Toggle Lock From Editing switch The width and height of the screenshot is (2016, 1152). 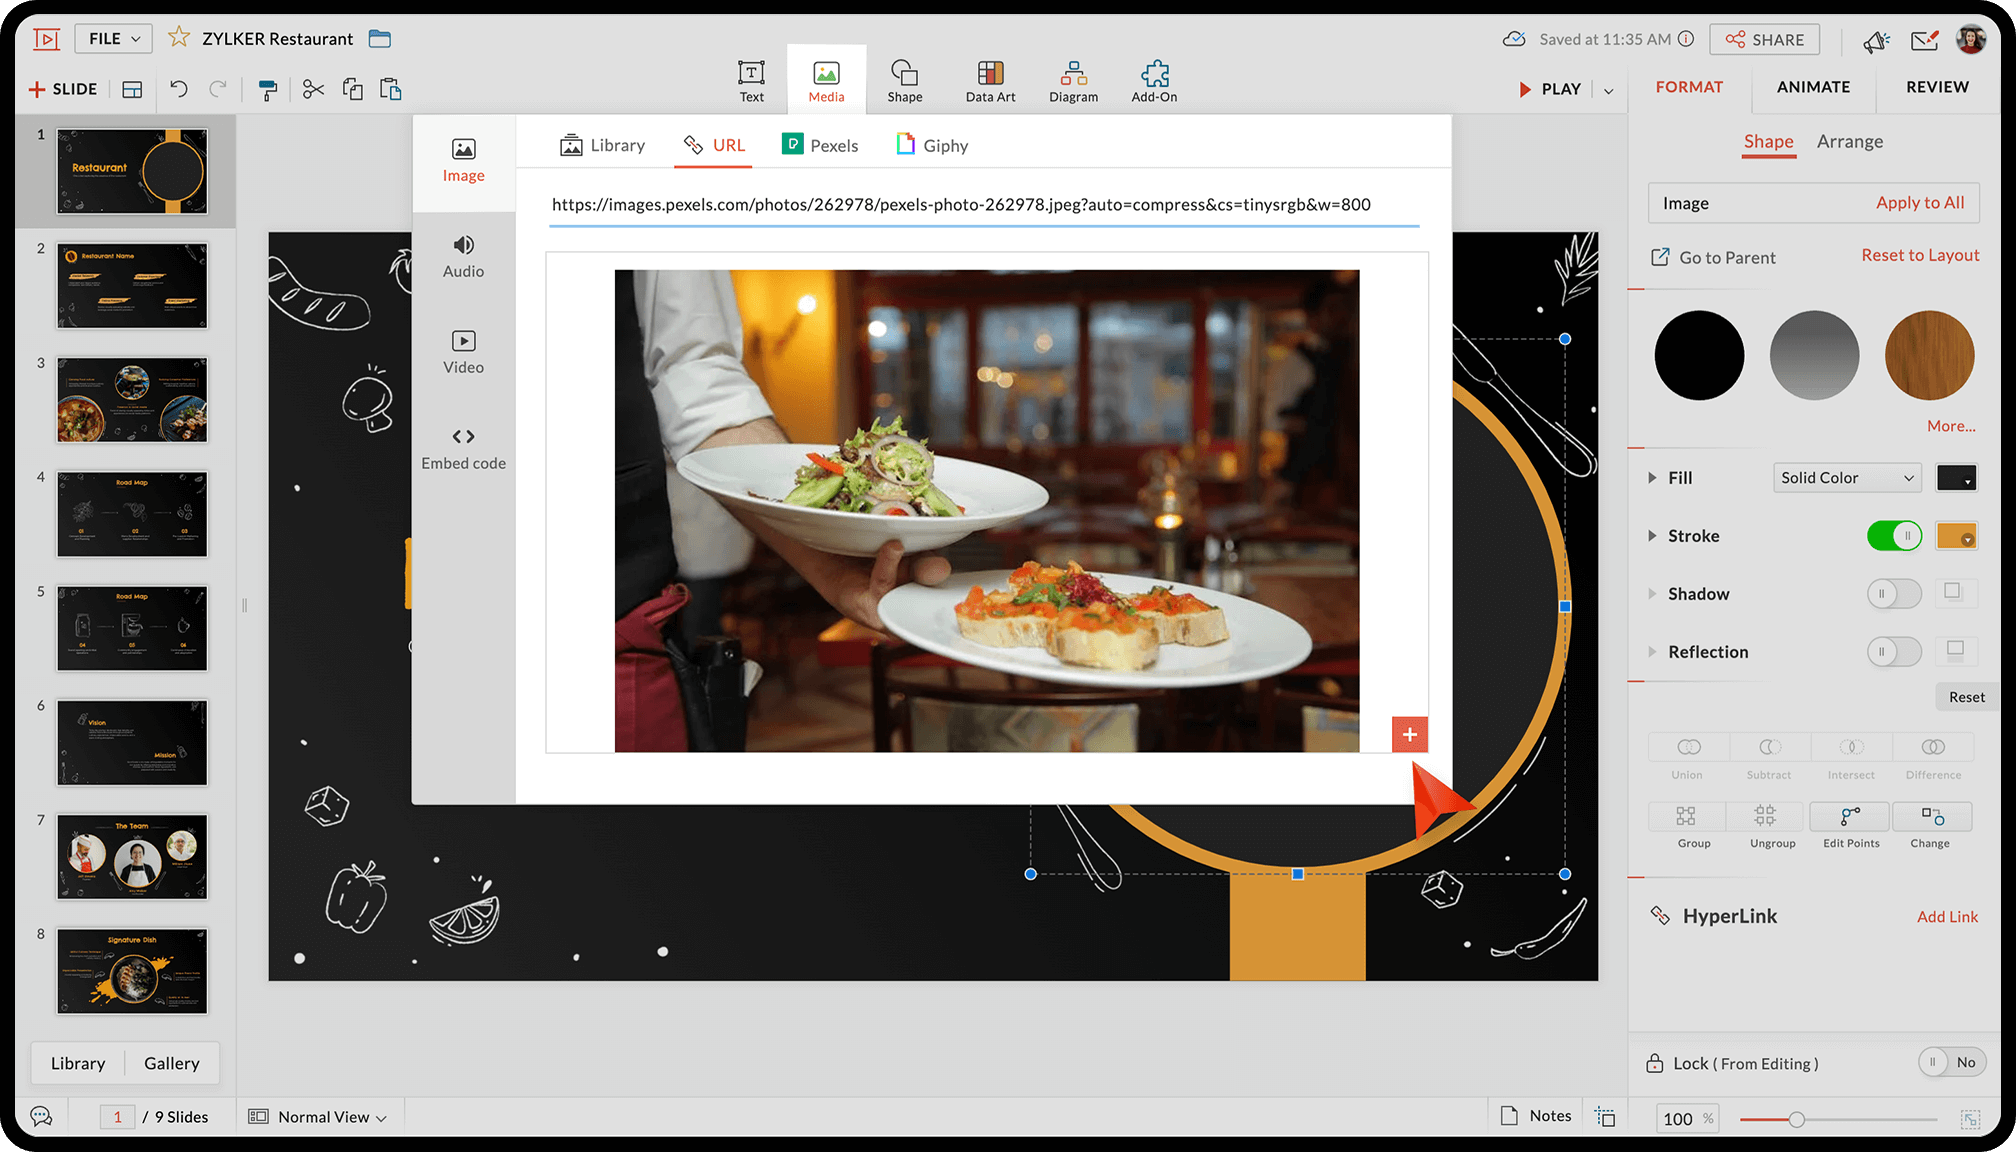click(1951, 1063)
